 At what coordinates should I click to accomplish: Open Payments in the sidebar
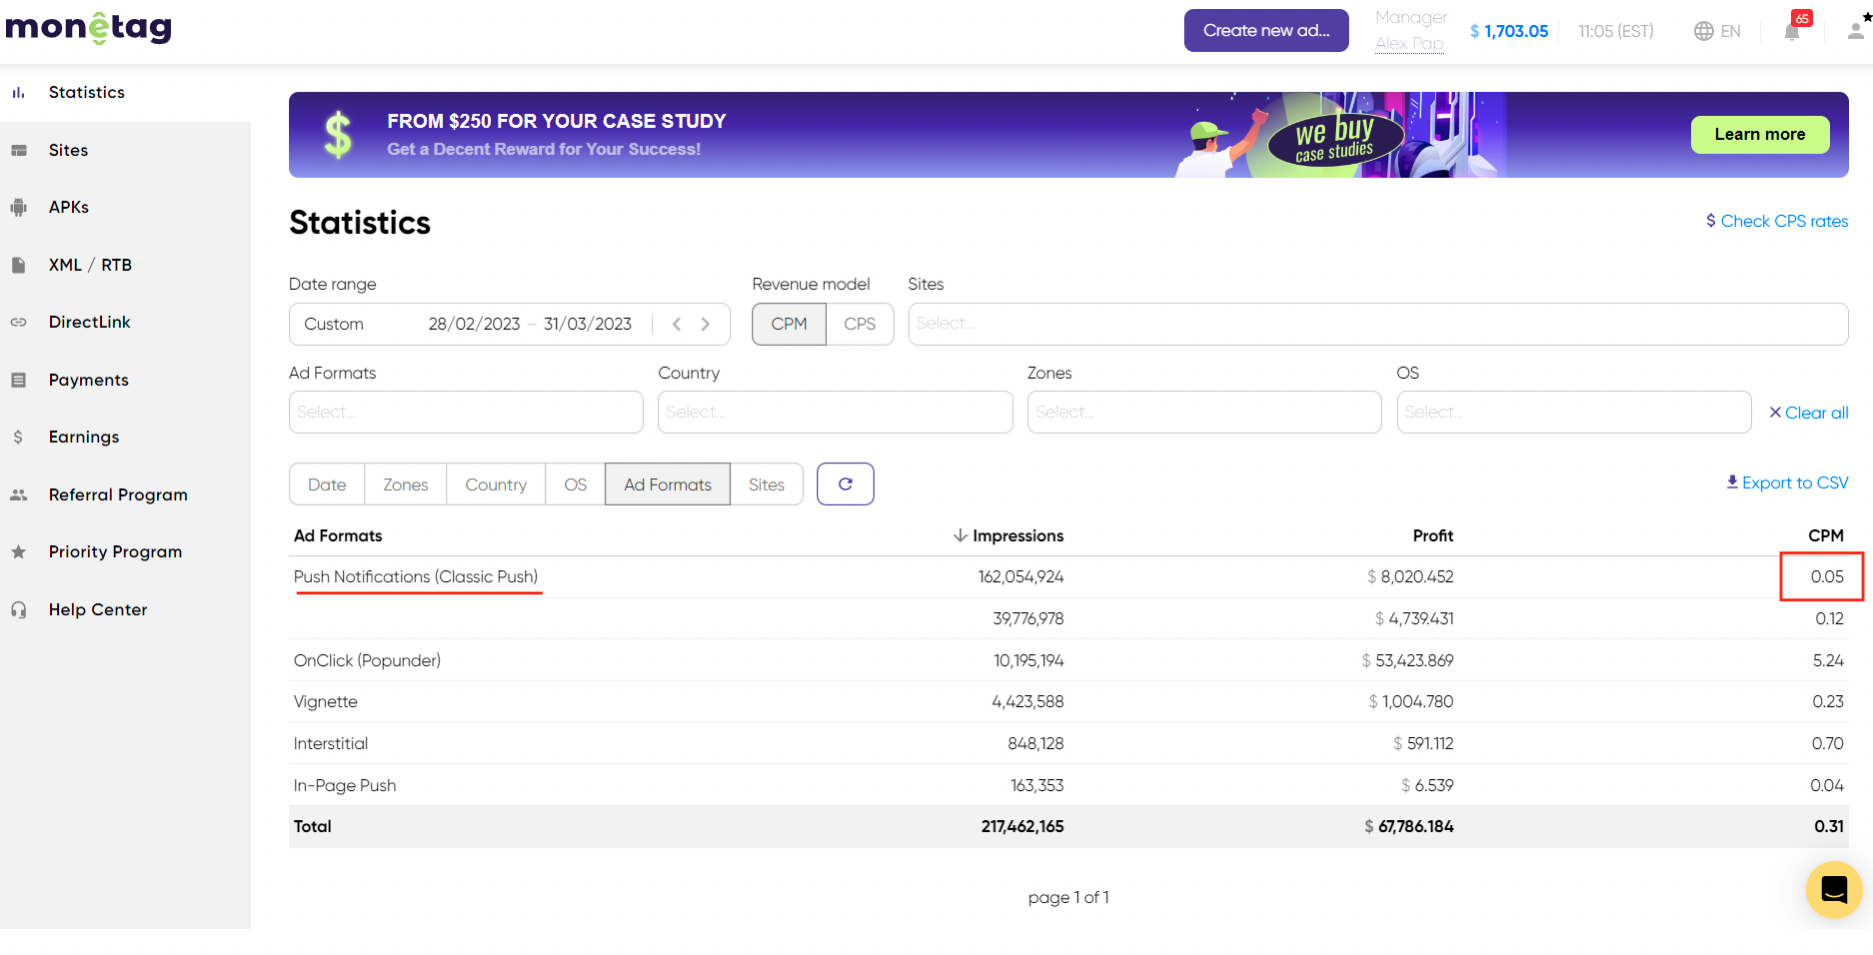(89, 380)
